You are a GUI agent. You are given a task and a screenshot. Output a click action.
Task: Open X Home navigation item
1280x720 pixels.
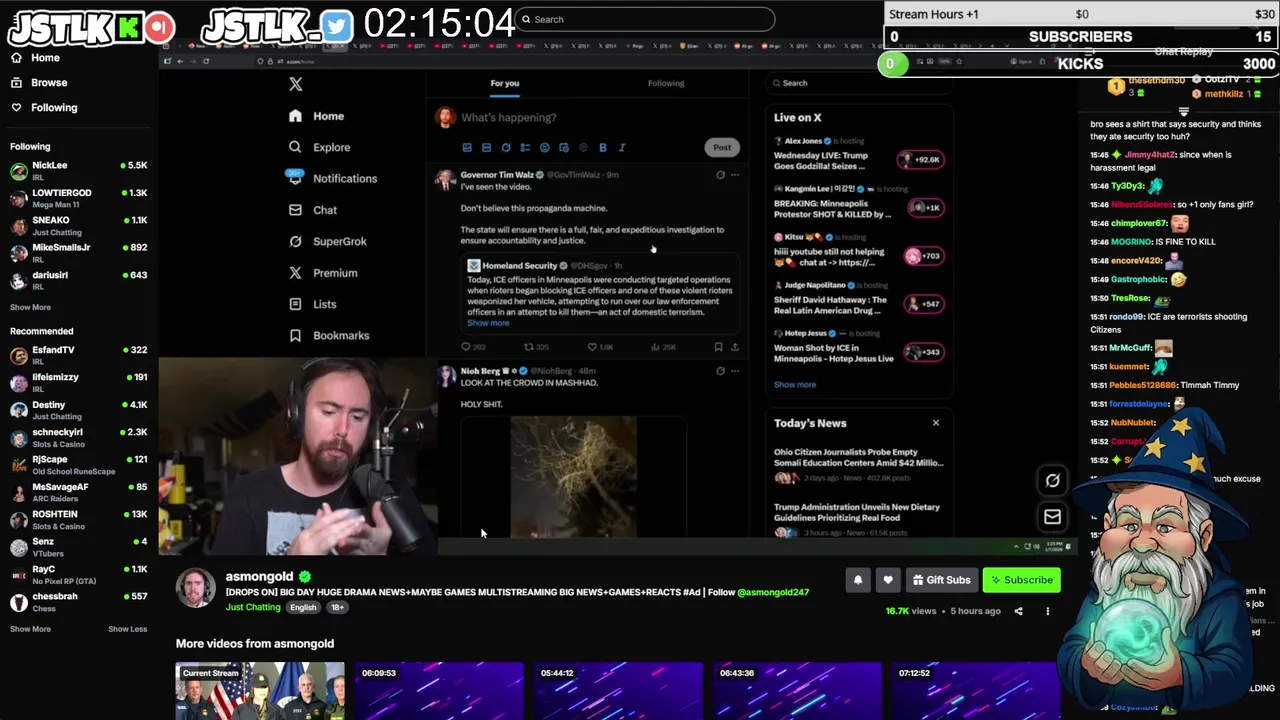coord(317,116)
